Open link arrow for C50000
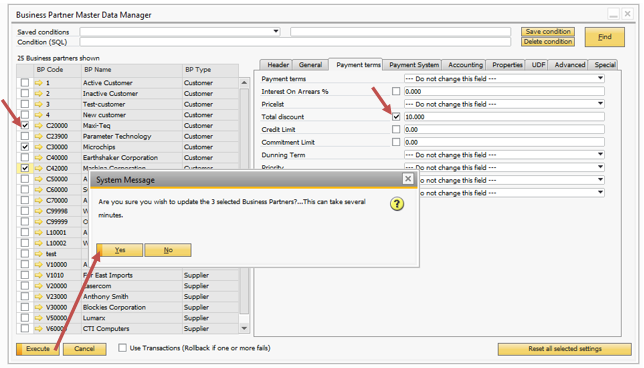The height and width of the screenshot is (368, 644). click(x=39, y=179)
